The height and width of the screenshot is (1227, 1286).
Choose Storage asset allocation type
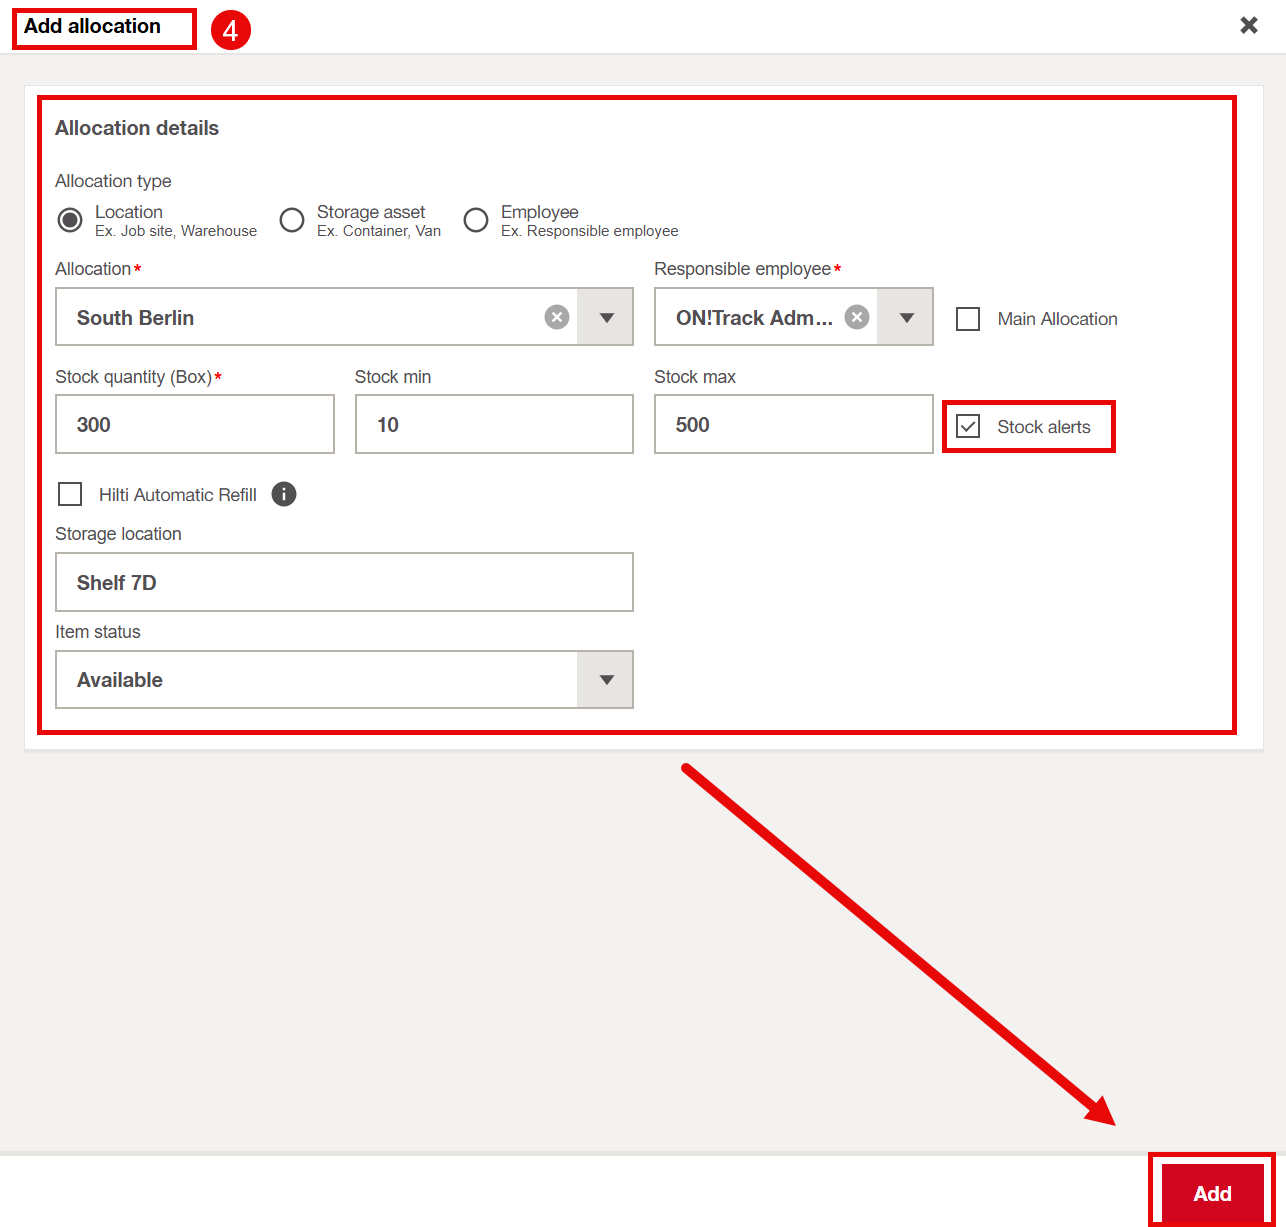[x=292, y=220]
